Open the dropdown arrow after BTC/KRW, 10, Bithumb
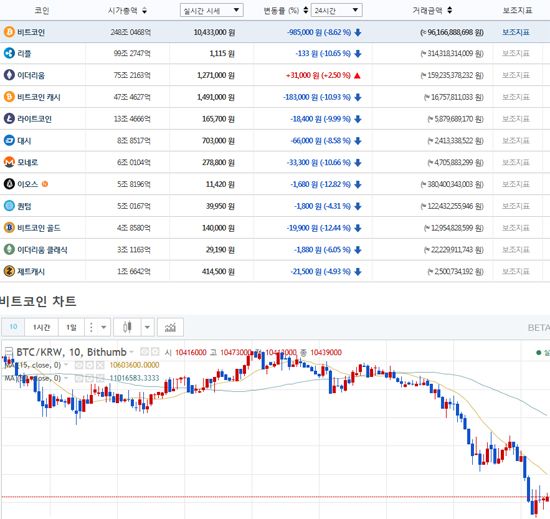 coord(132,352)
